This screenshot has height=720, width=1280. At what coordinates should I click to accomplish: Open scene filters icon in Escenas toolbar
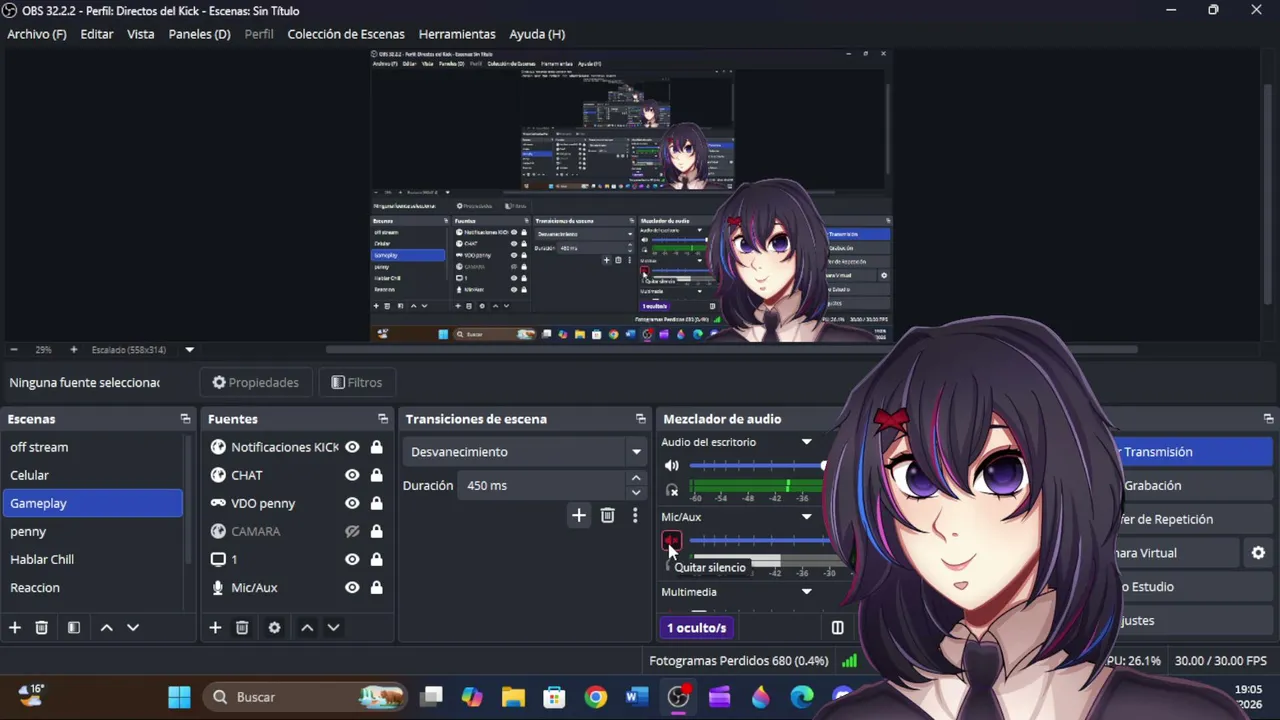[73, 628]
